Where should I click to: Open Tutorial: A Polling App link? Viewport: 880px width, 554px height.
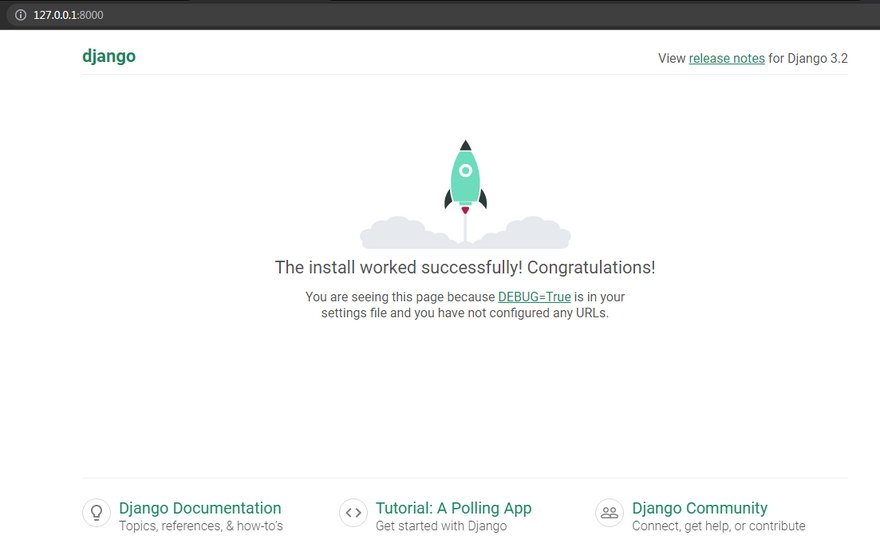[453, 508]
